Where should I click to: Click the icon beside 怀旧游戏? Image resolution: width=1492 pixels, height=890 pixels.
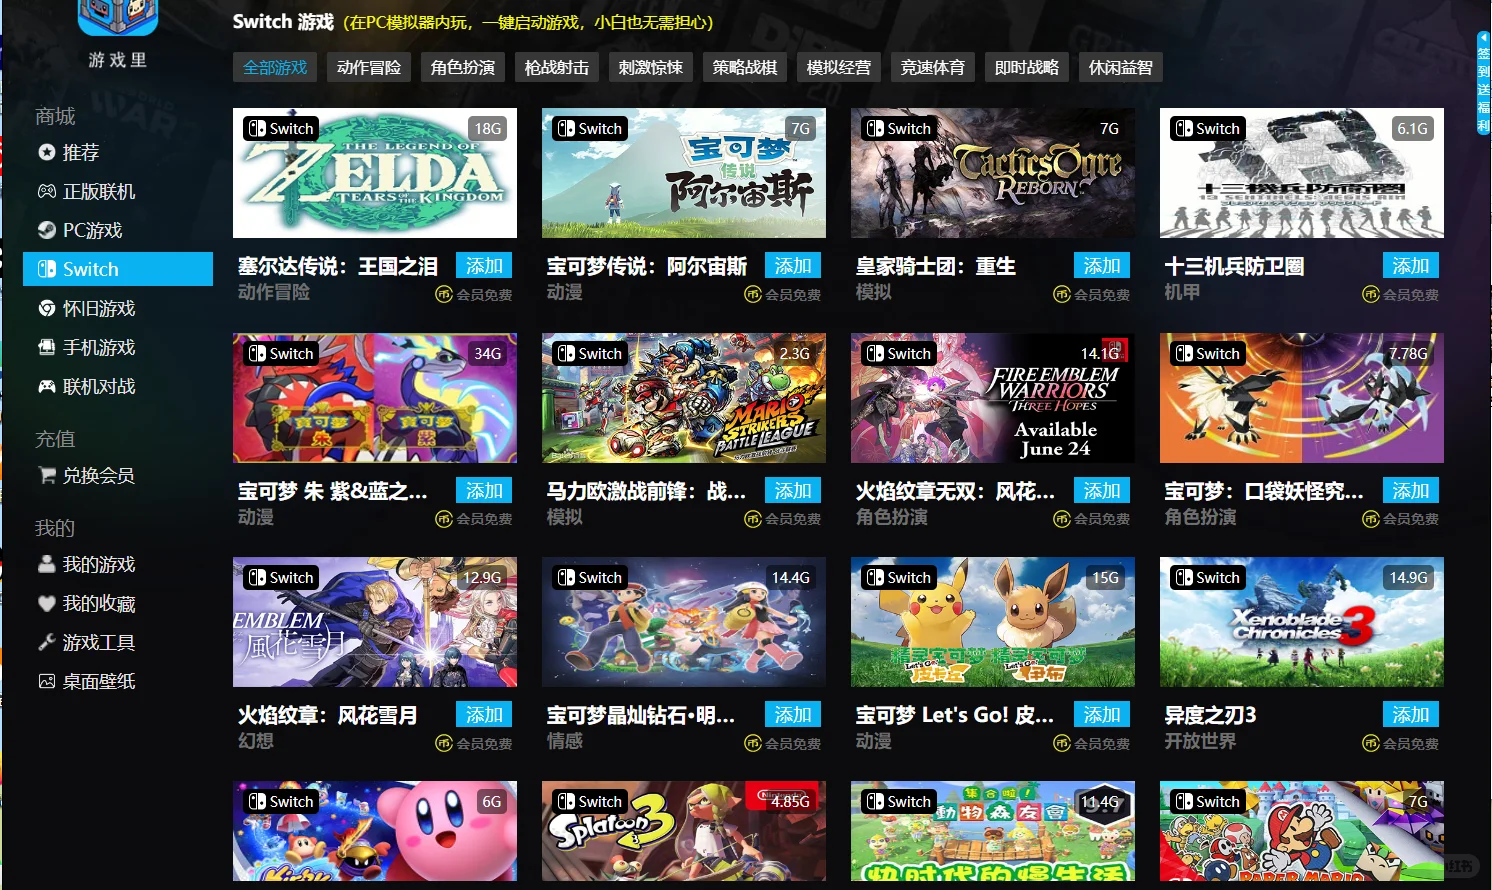[x=46, y=308]
